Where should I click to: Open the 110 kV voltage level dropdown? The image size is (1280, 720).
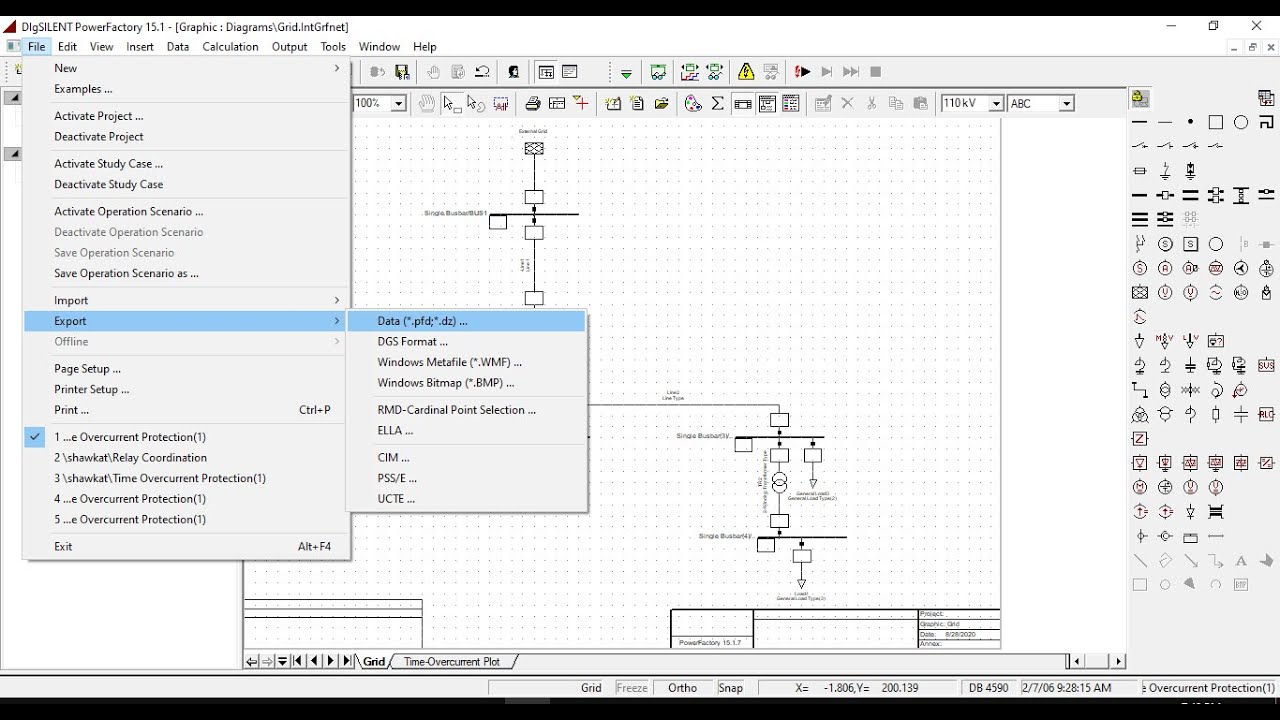996,104
